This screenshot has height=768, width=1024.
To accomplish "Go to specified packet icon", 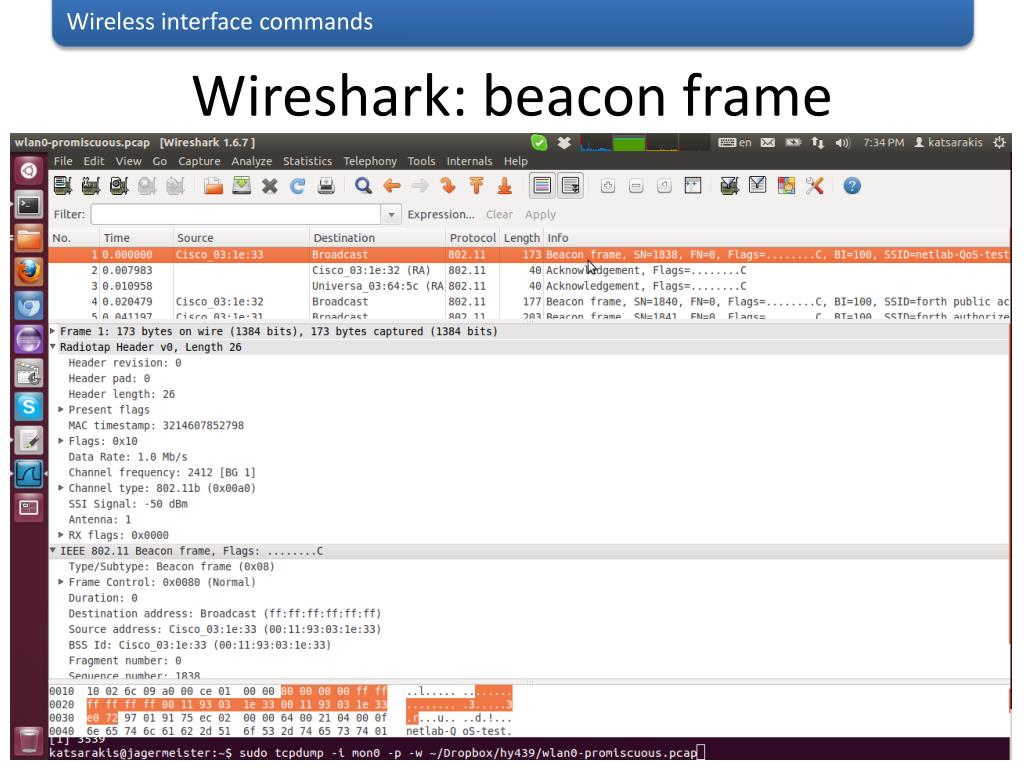I will 448,186.
